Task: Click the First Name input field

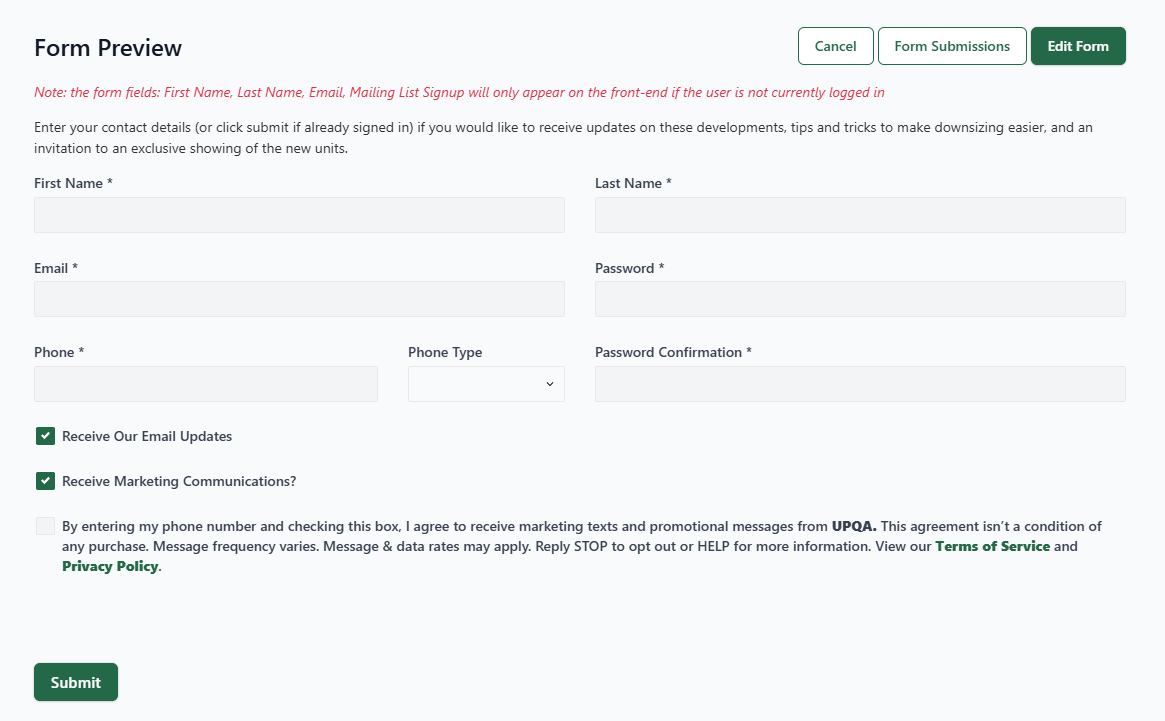Action: pyautogui.click(x=299, y=214)
